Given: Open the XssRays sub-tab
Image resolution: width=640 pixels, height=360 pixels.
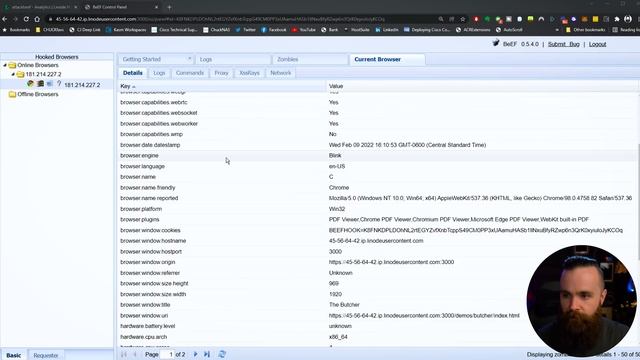Looking at the screenshot, I should (249, 73).
